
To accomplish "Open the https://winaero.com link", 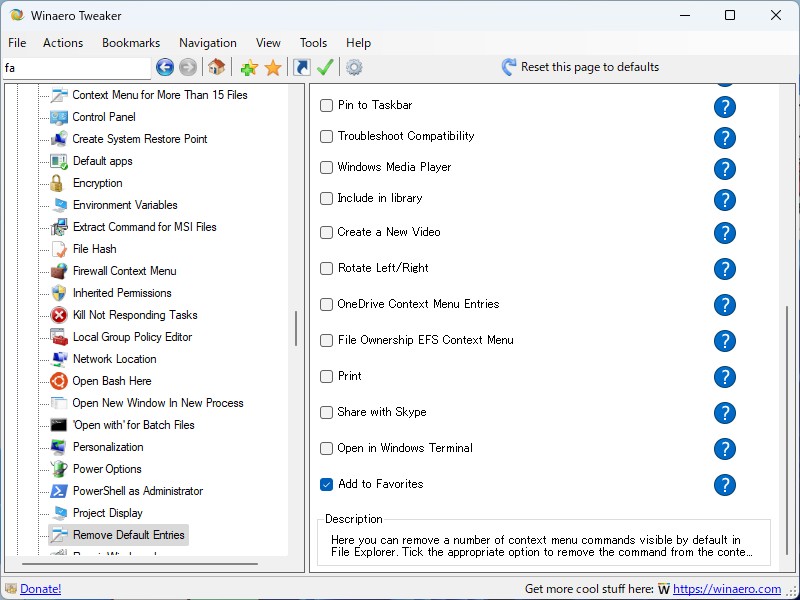I will point(727,589).
